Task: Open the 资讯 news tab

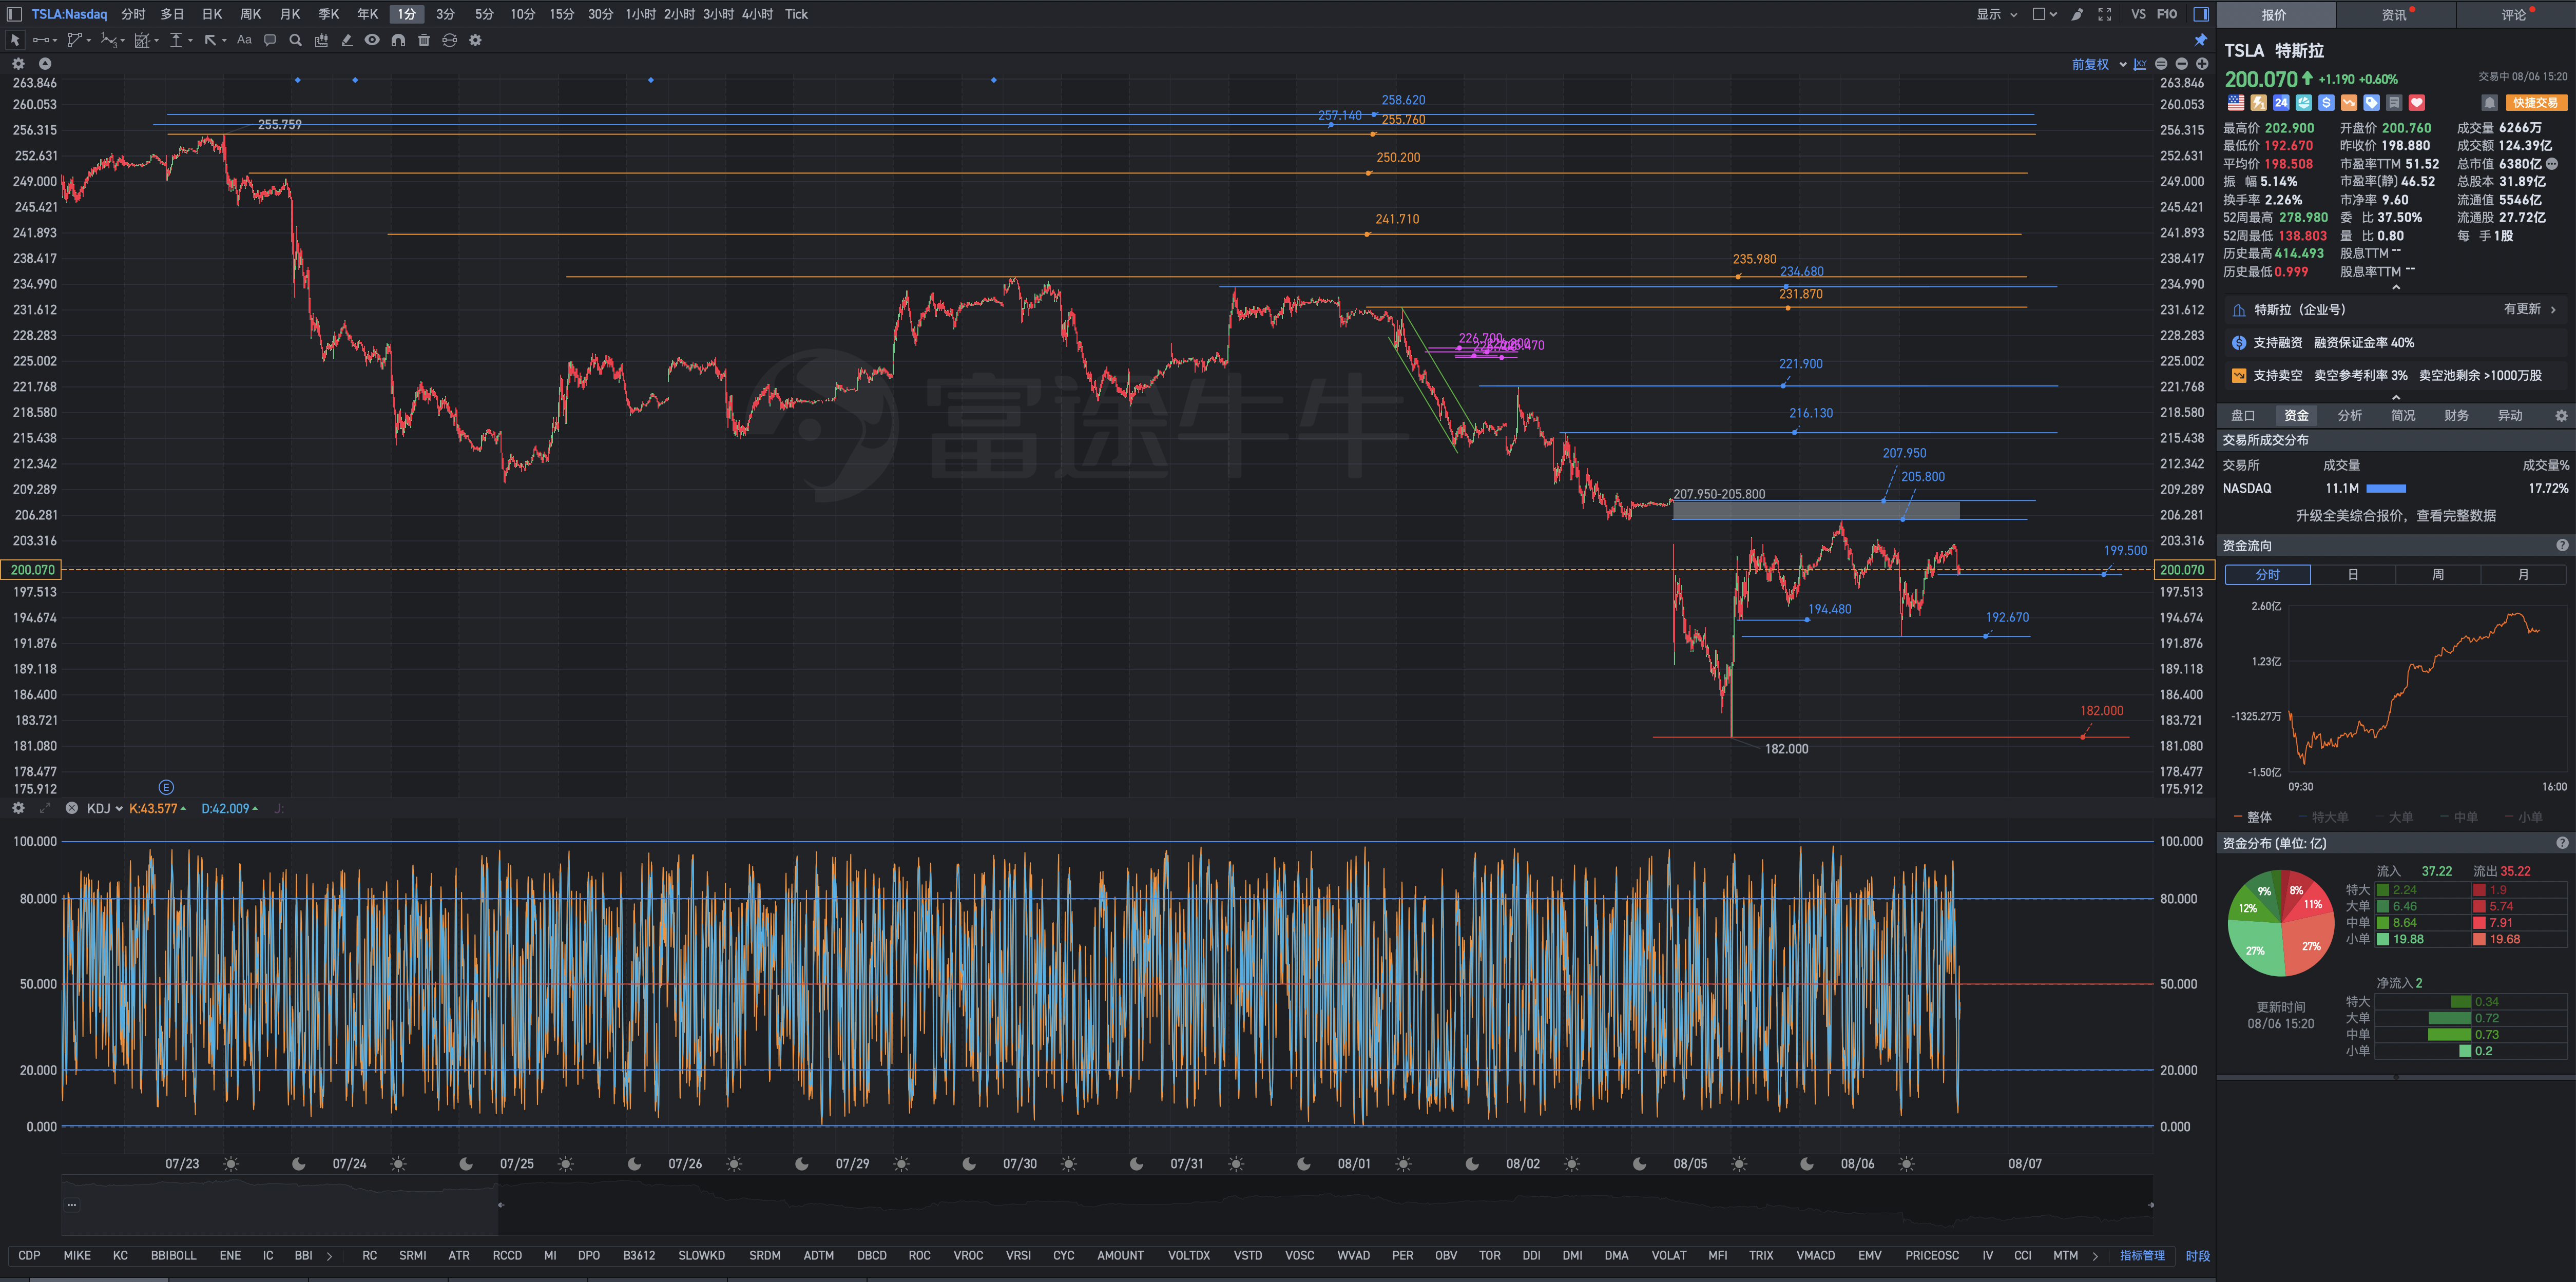Action: click(2395, 14)
